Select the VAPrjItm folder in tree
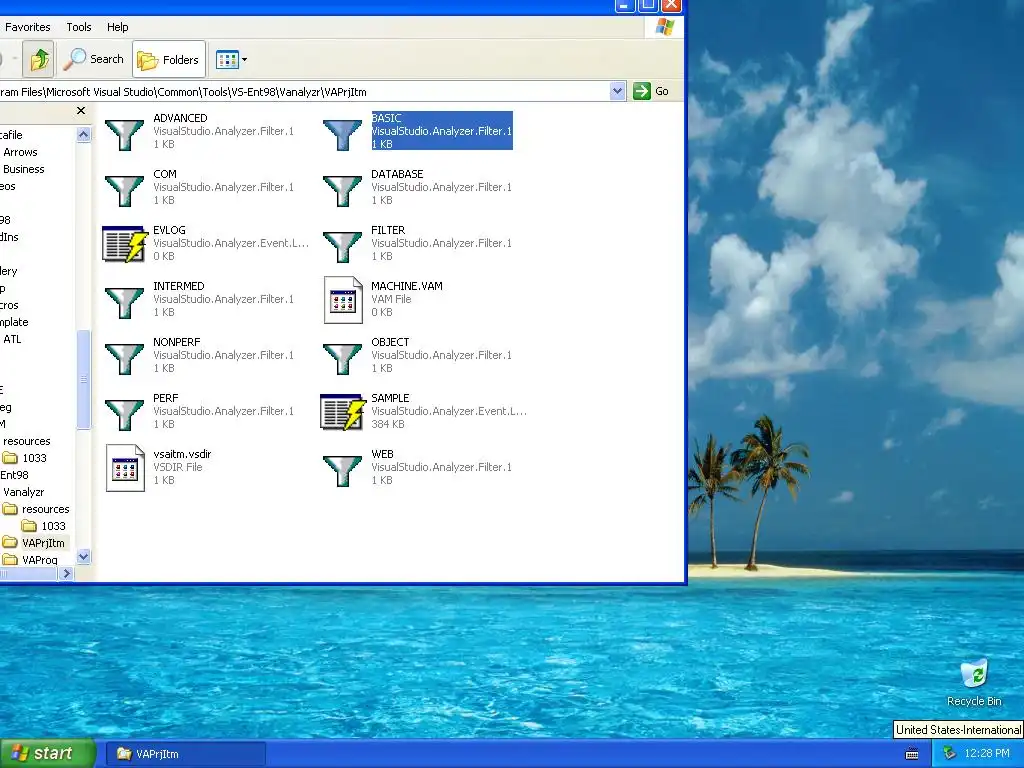Screen dimensions: 1024x768 point(43,543)
